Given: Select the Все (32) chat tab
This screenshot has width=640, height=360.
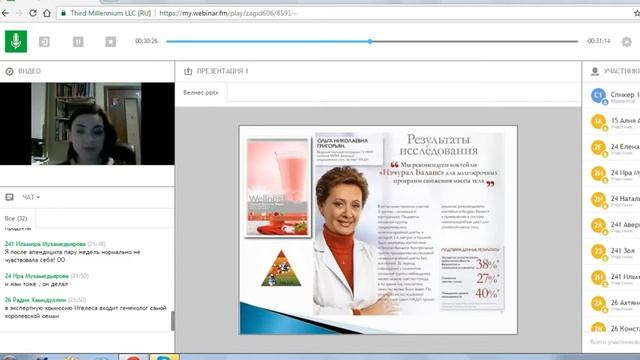Looking at the screenshot, I should coord(16,218).
